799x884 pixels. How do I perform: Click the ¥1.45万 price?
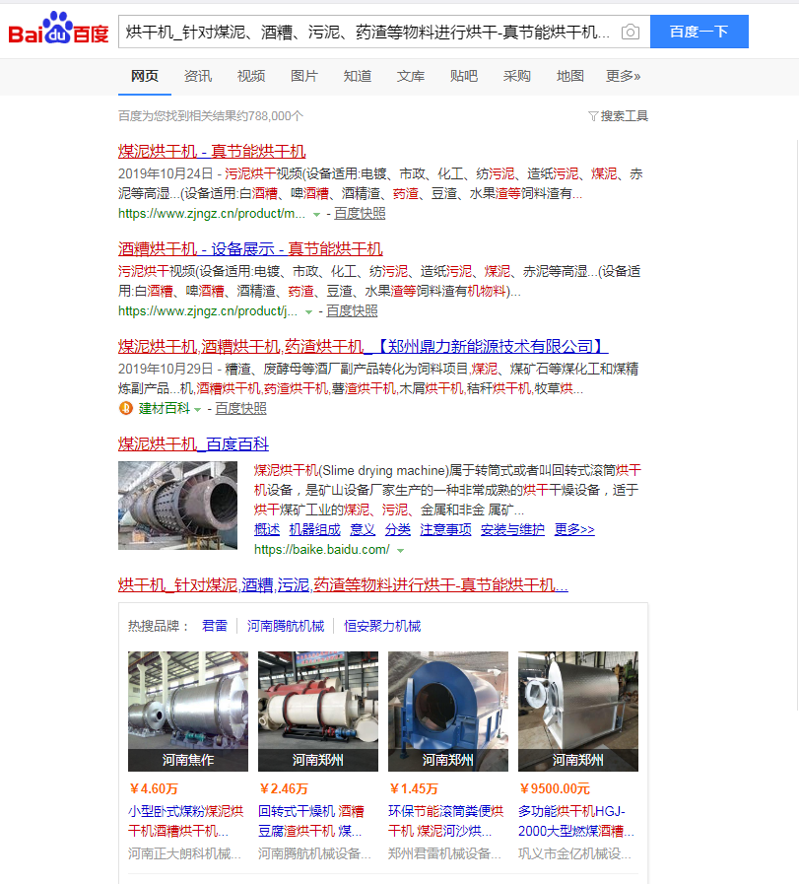413,789
